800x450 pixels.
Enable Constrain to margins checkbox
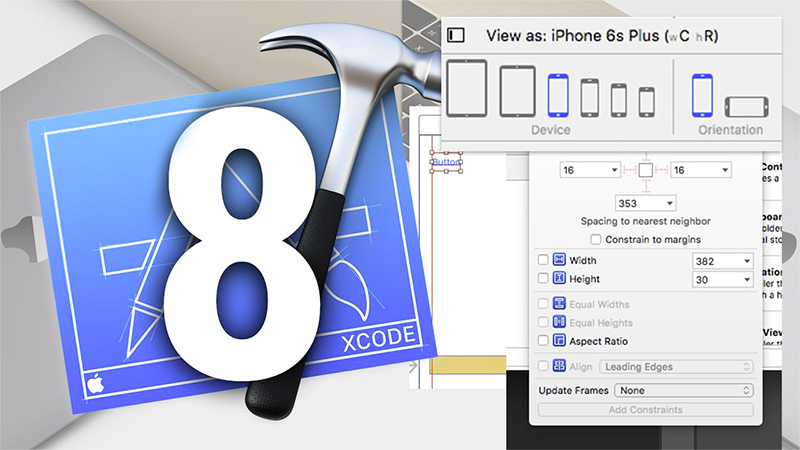click(x=596, y=240)
